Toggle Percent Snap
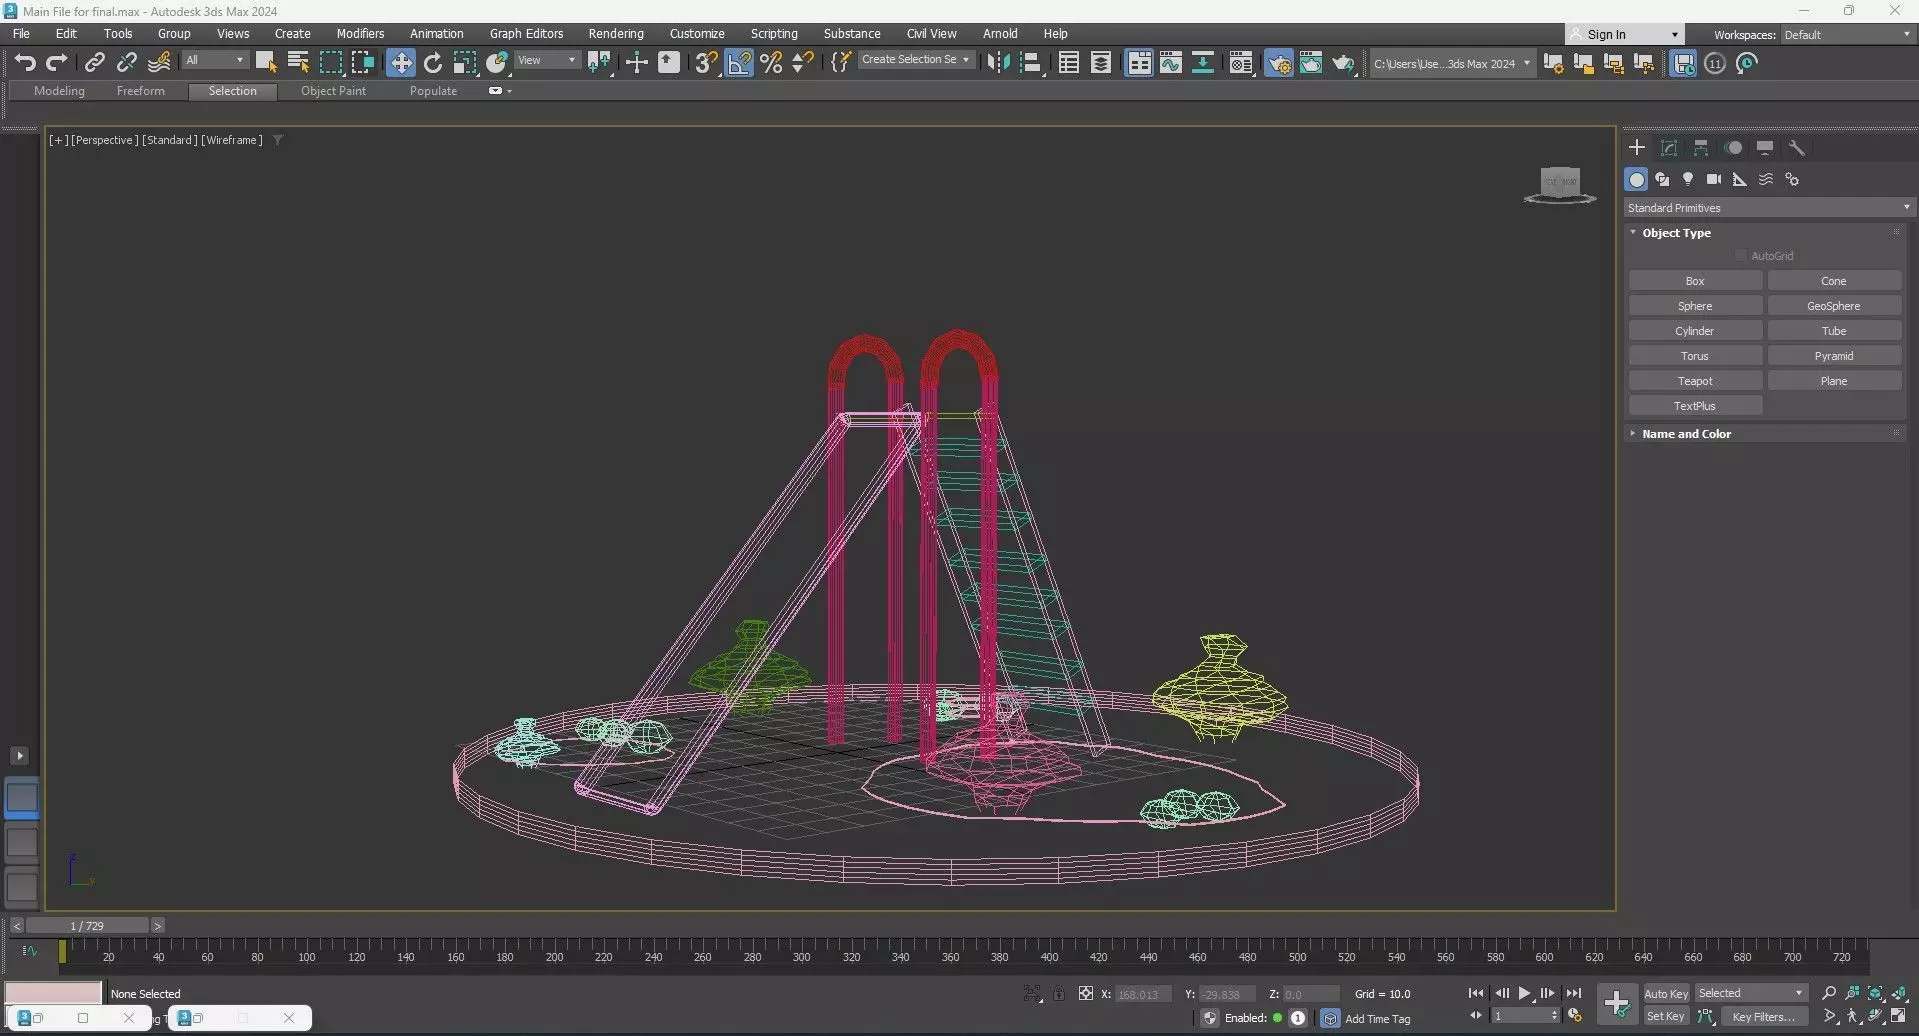This screenshot has height=1036, width=1919. pos(771,63)
